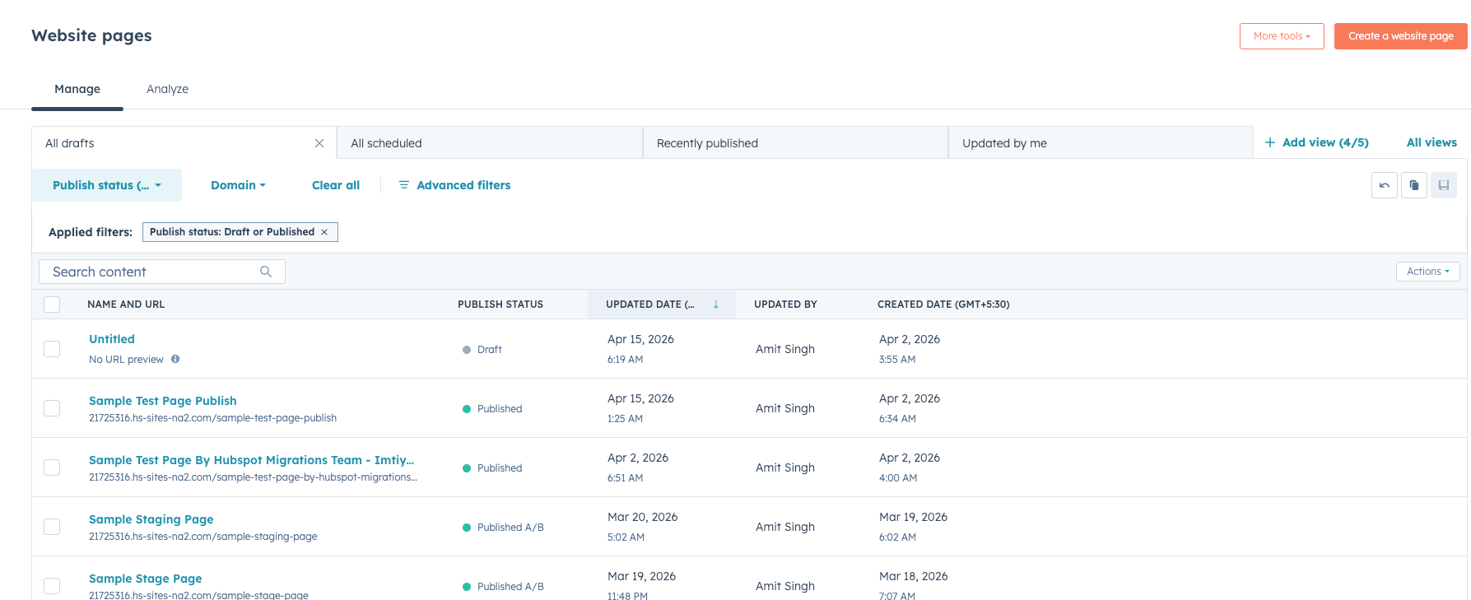Select the All scheduled view

(490, 143)
